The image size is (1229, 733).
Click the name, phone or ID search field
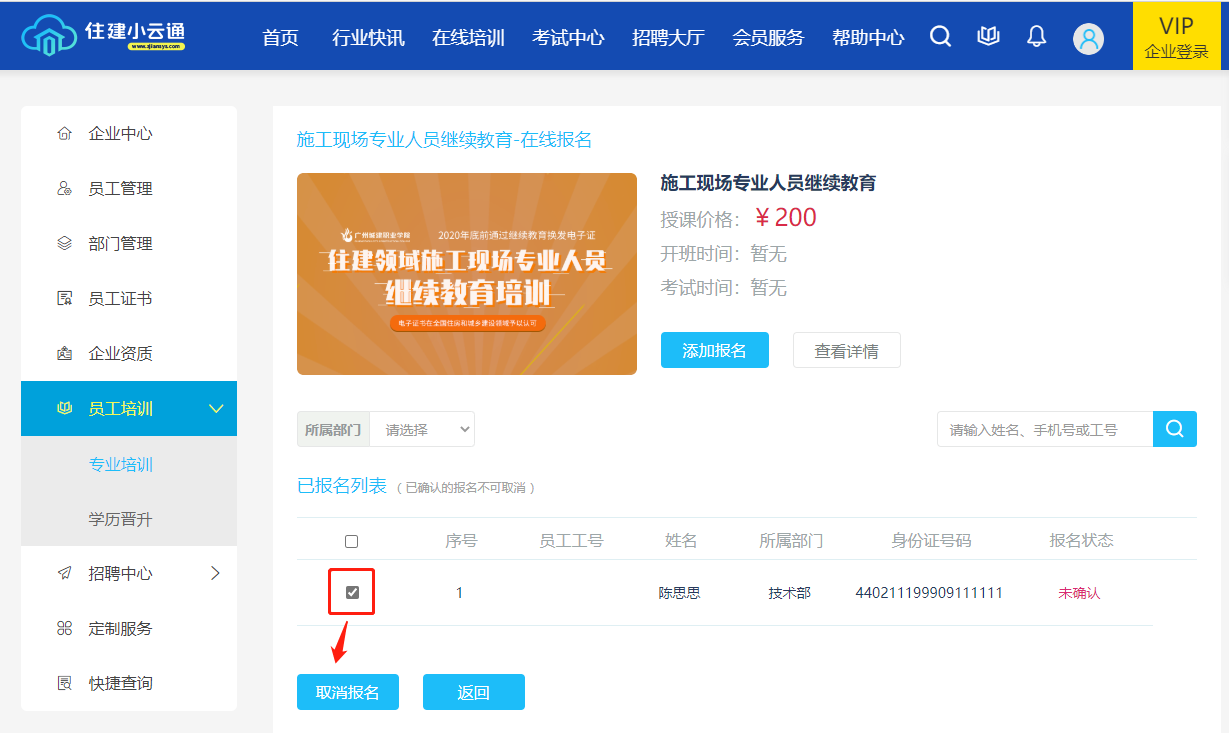pyautogui.click(x=1044, y=429)
